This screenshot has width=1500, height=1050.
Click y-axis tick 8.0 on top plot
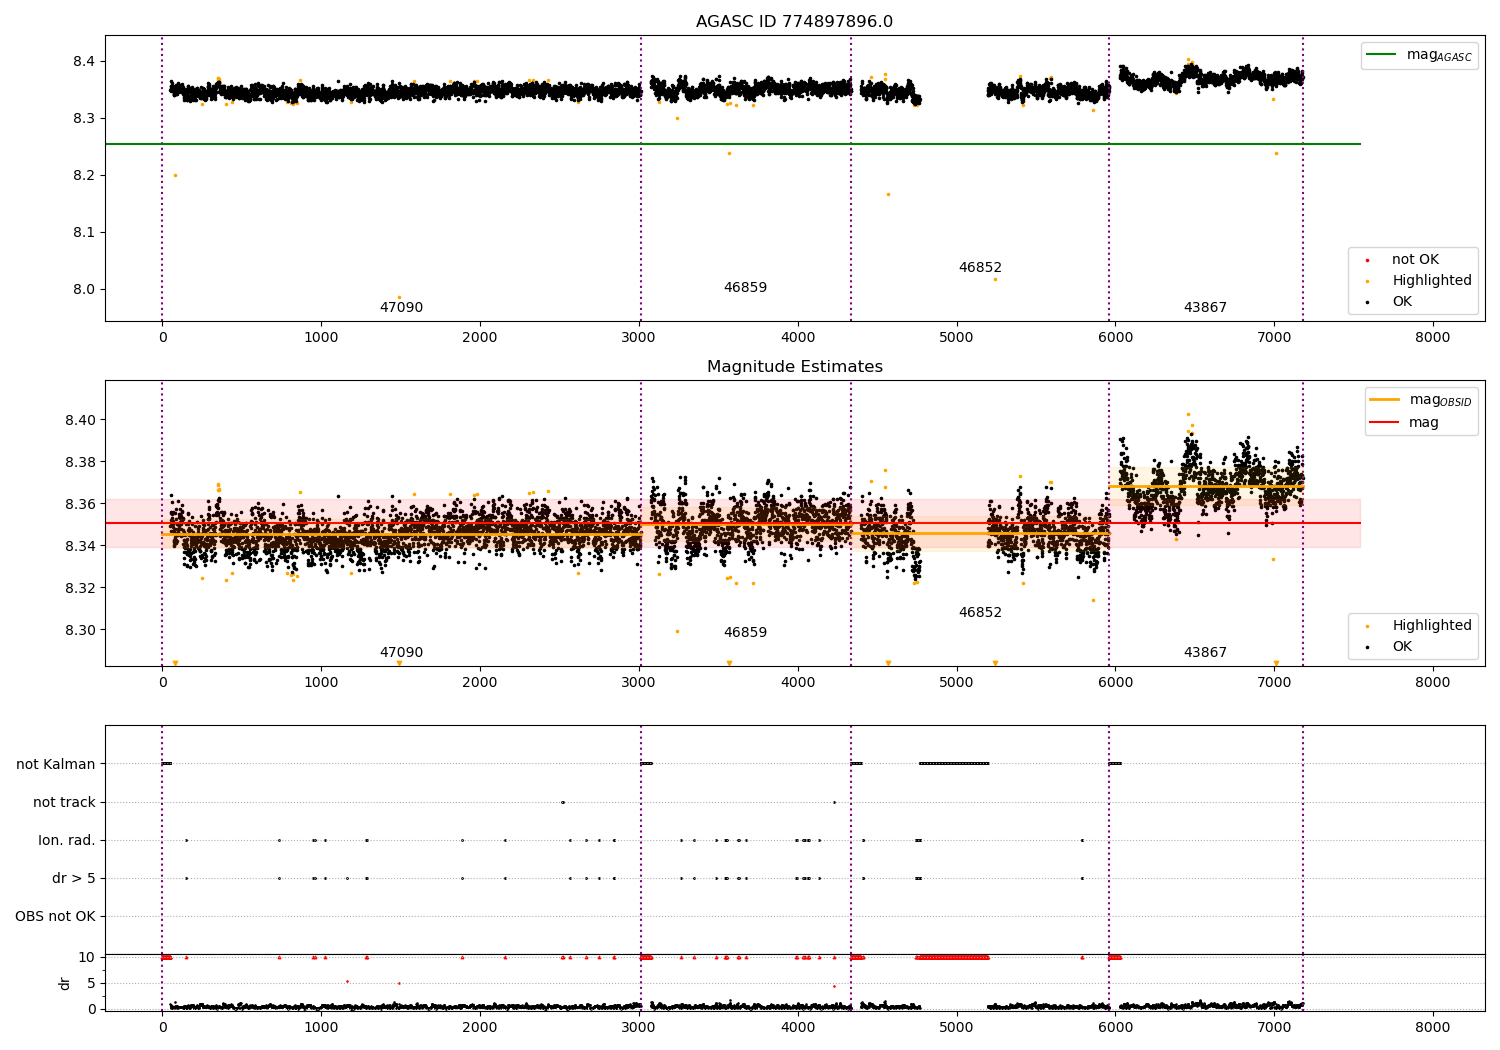point(84,290)
